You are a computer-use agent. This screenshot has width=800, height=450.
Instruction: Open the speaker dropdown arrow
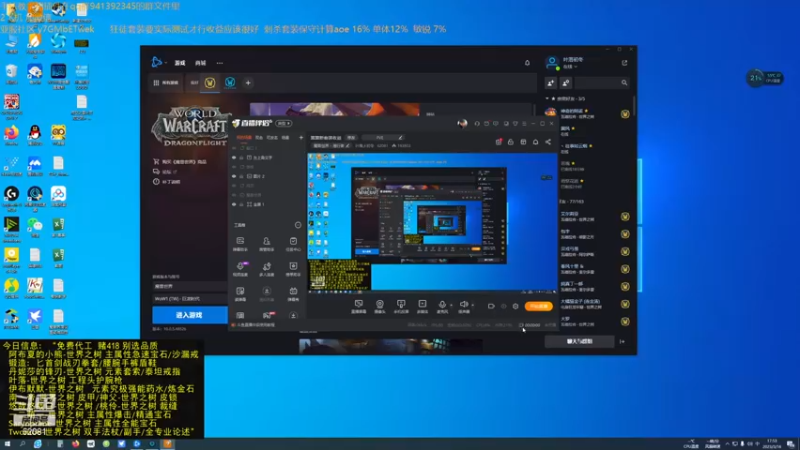click(472, 305)
